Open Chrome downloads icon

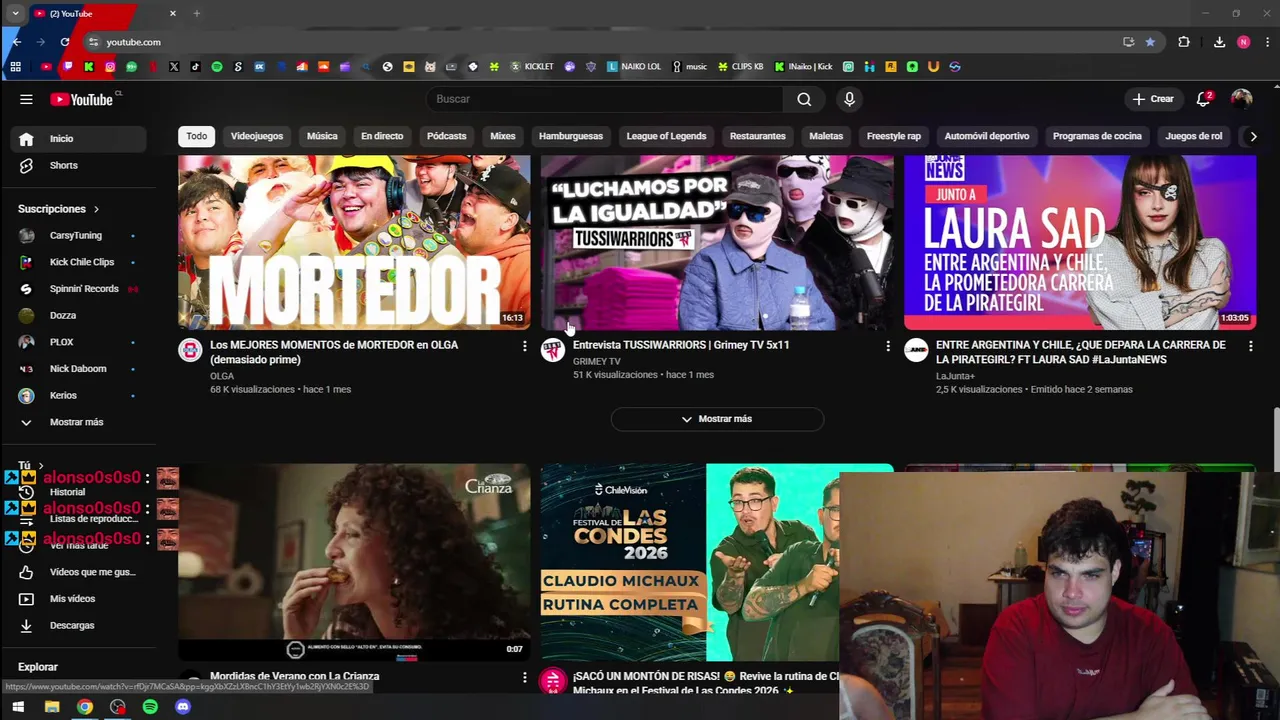[1219, 42]
